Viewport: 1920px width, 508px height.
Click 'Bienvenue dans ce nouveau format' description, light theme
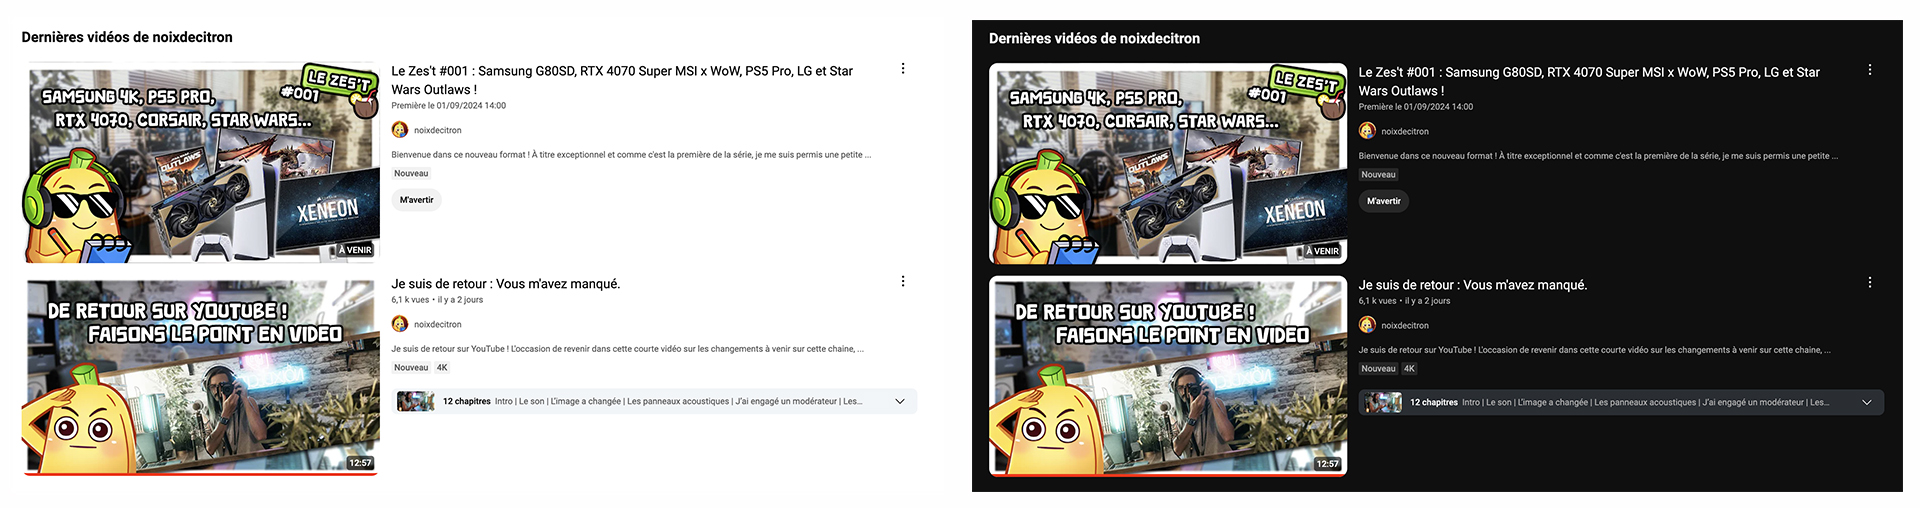click(x=631, y=155)
